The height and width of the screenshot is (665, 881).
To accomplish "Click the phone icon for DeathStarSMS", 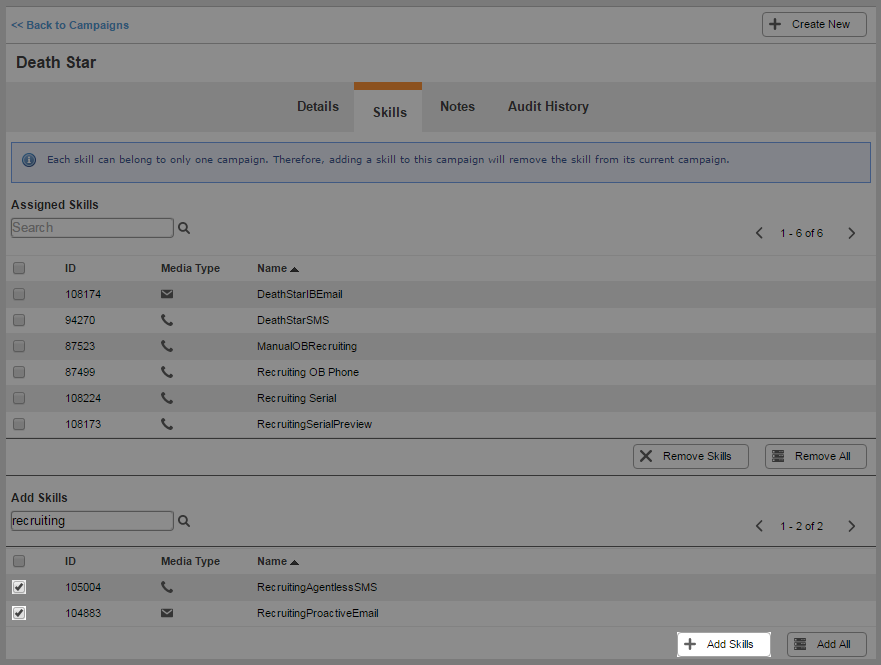I will [x=167, y=320].
